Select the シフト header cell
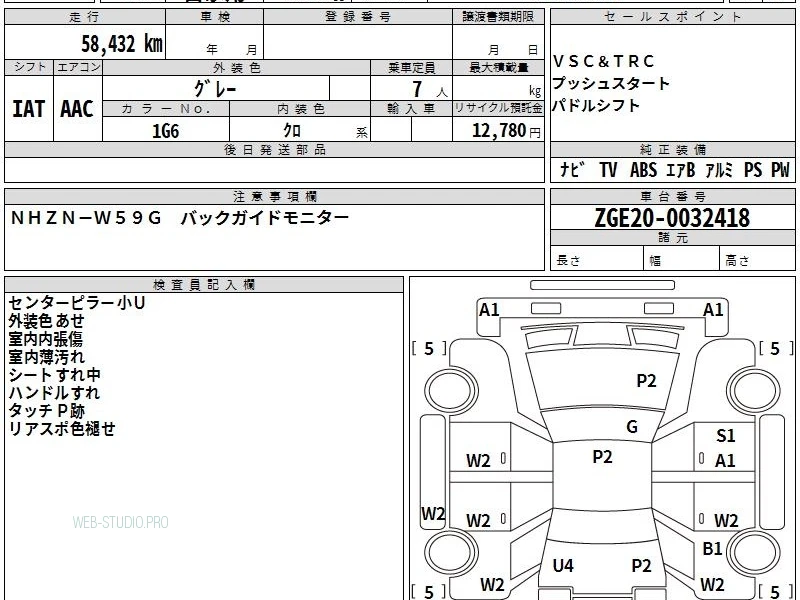Viewport: 800px width, 600px height. [x=29, y=67]
